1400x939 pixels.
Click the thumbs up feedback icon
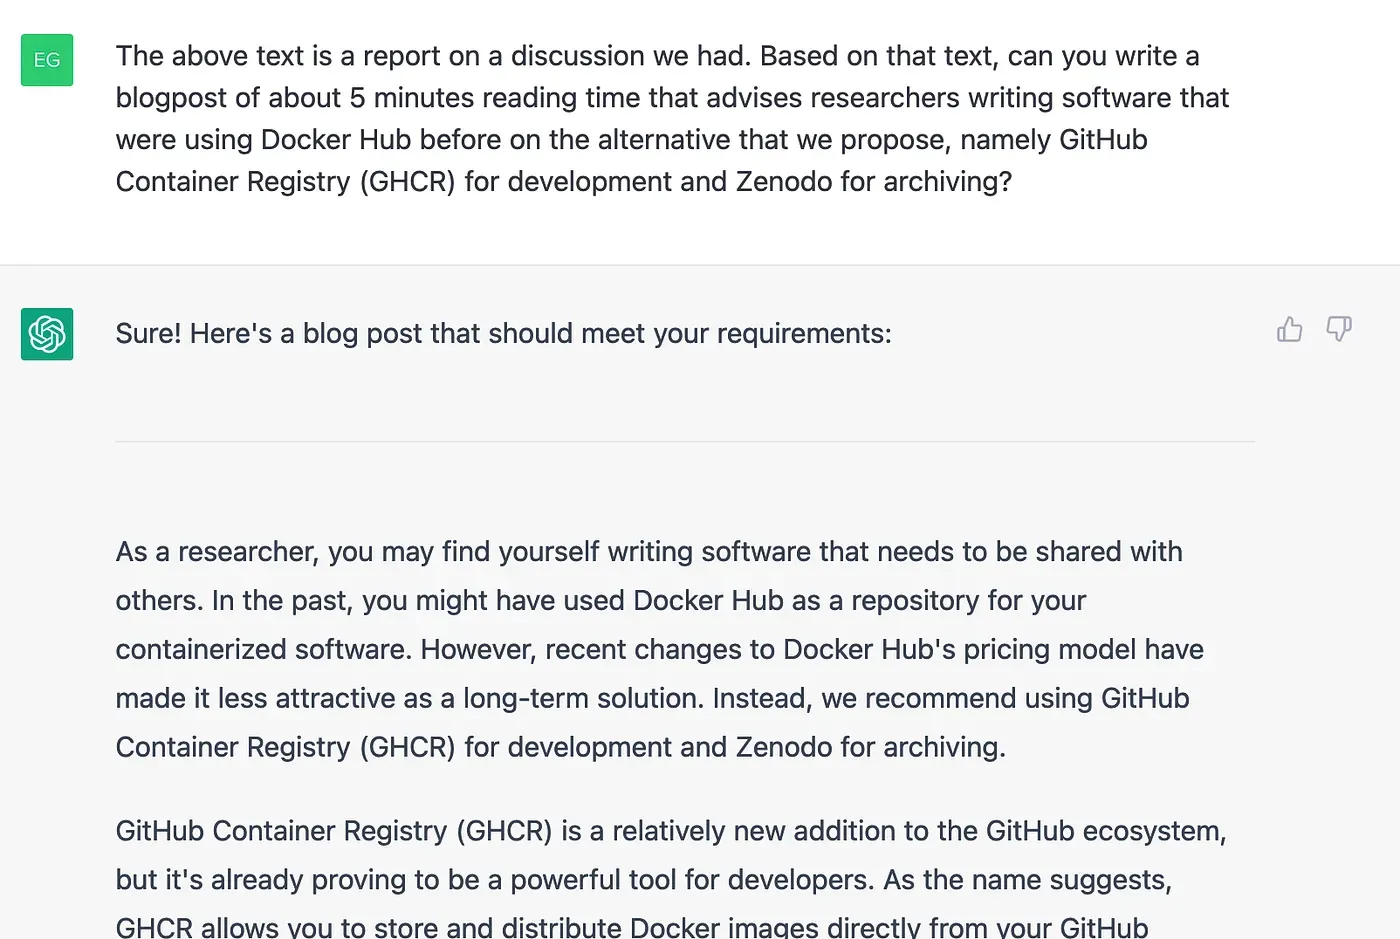click(x=1289, y=329)
